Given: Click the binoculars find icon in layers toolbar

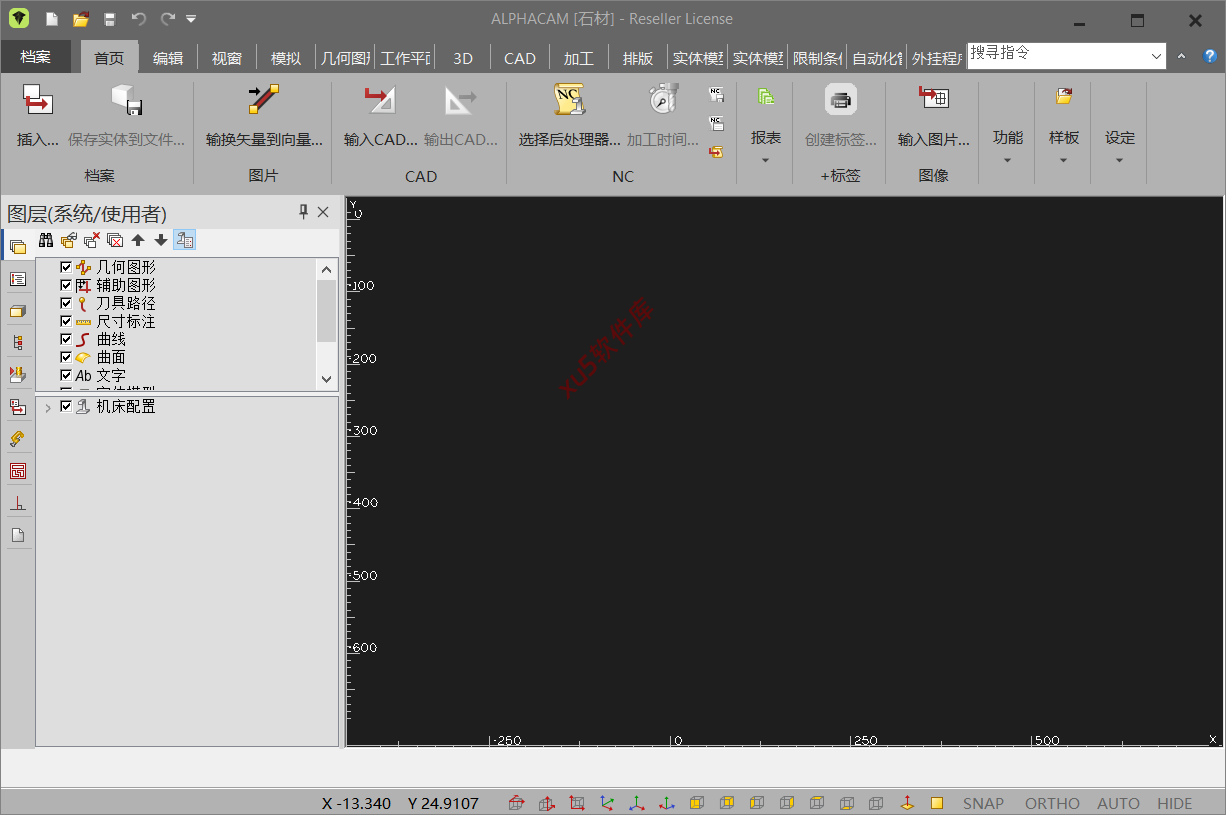Looking at the screenshot, I should pyautogui.click(x=46, y=240).
